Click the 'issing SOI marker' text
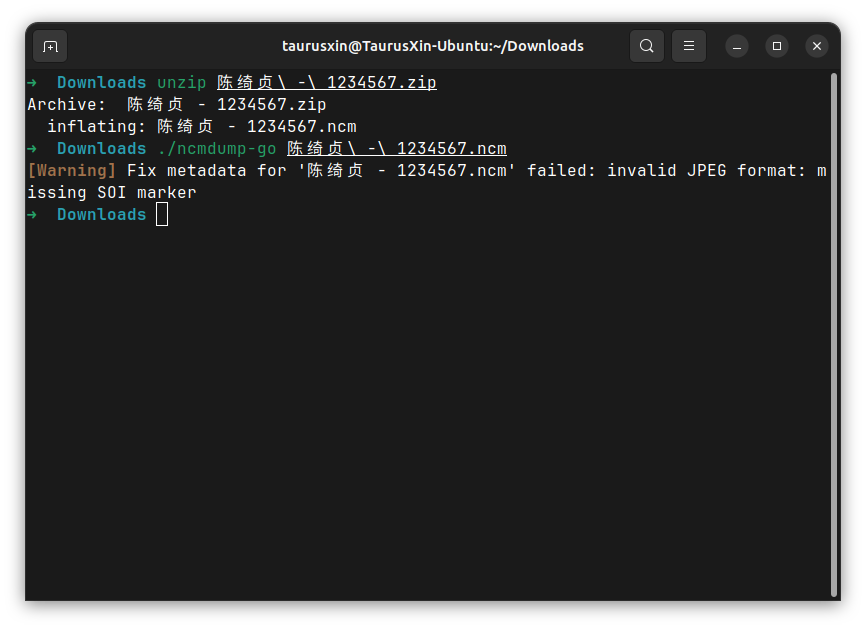This screenshot has height=629, width=866. tap(111, 192)
